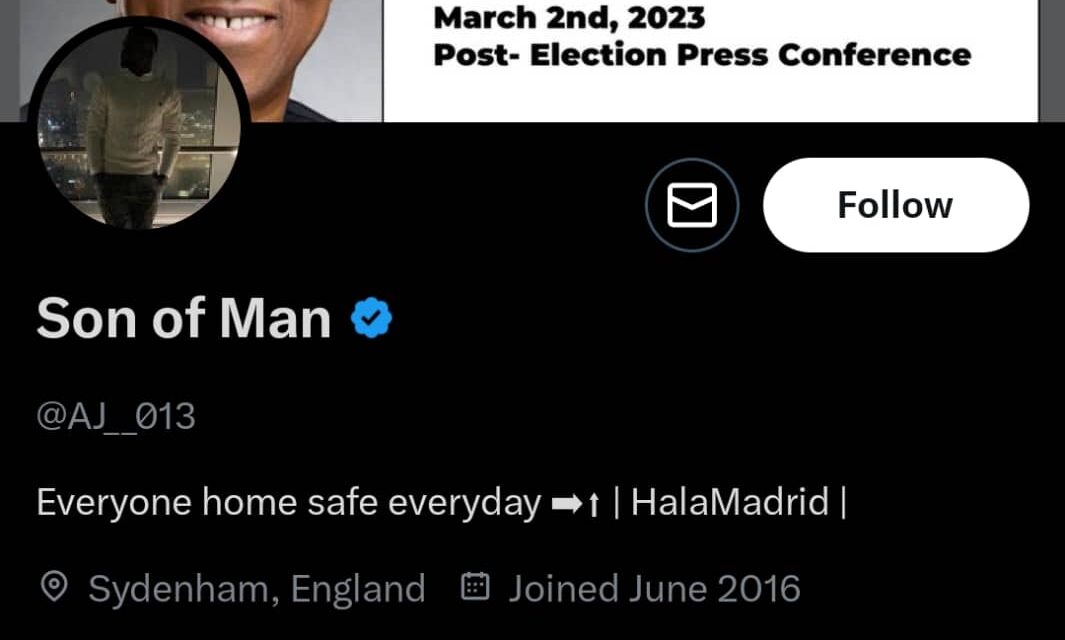1065x640 pixels.
Task: Click the Sydenham, England location text
Action: click(x=257, y=588)
